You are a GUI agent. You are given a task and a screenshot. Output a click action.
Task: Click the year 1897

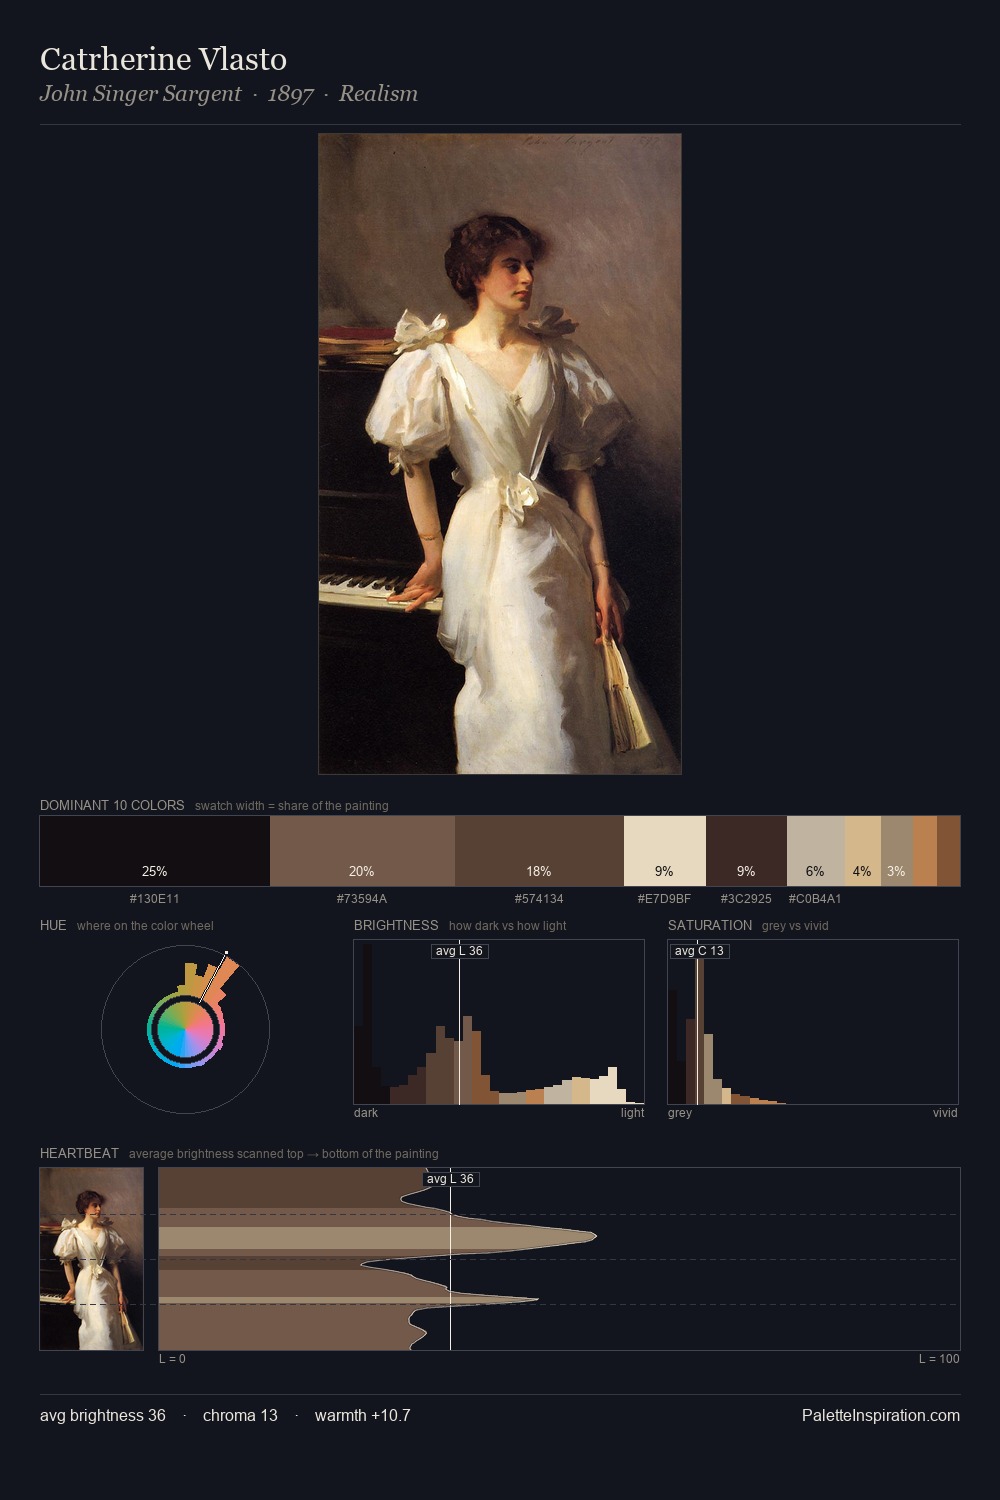pyautogui.click(x=291, y=94)
